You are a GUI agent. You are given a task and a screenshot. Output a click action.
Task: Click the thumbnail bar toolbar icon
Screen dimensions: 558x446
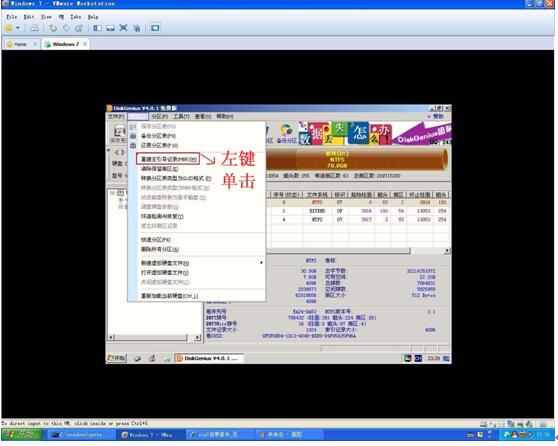(x=110, y=28)
